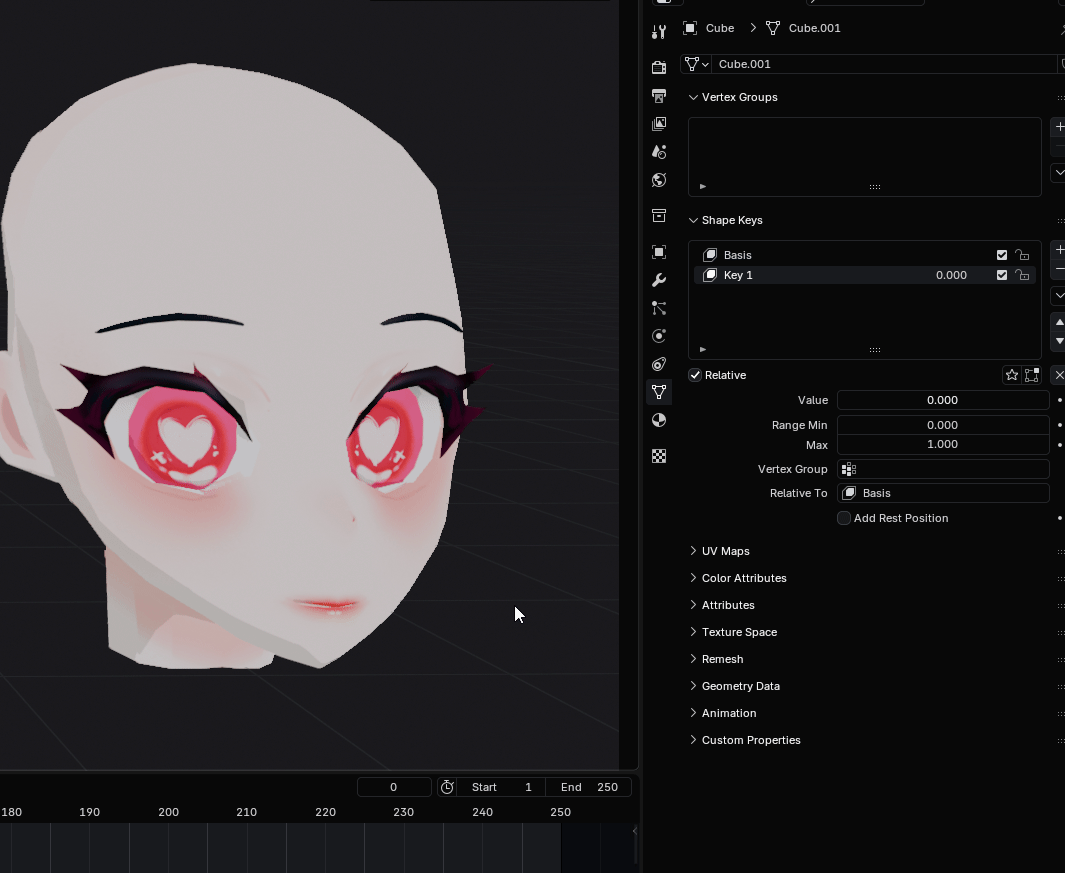
Task: Open the Texture properties checker tab
Action: tap(659, 456)
